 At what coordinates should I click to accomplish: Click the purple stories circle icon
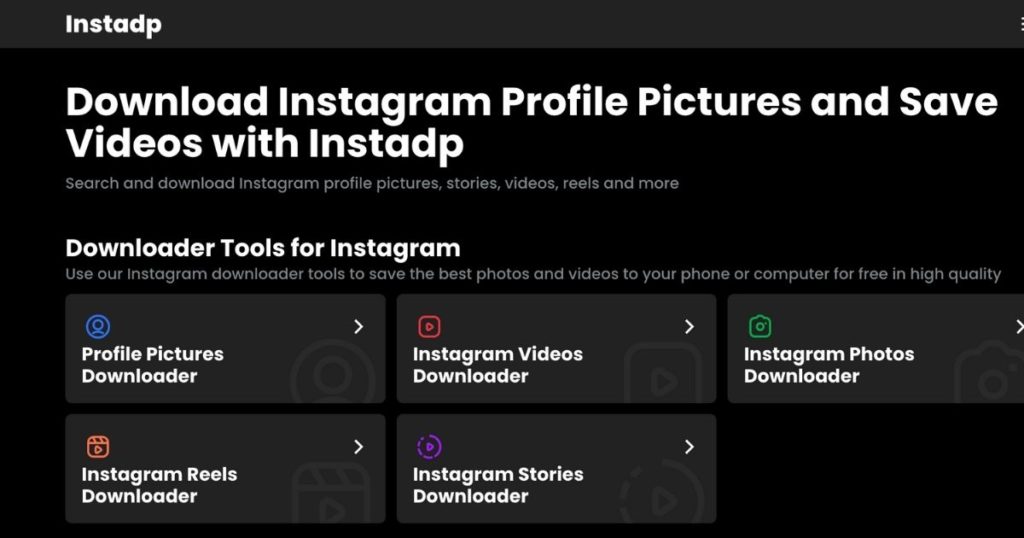(429, 447)
